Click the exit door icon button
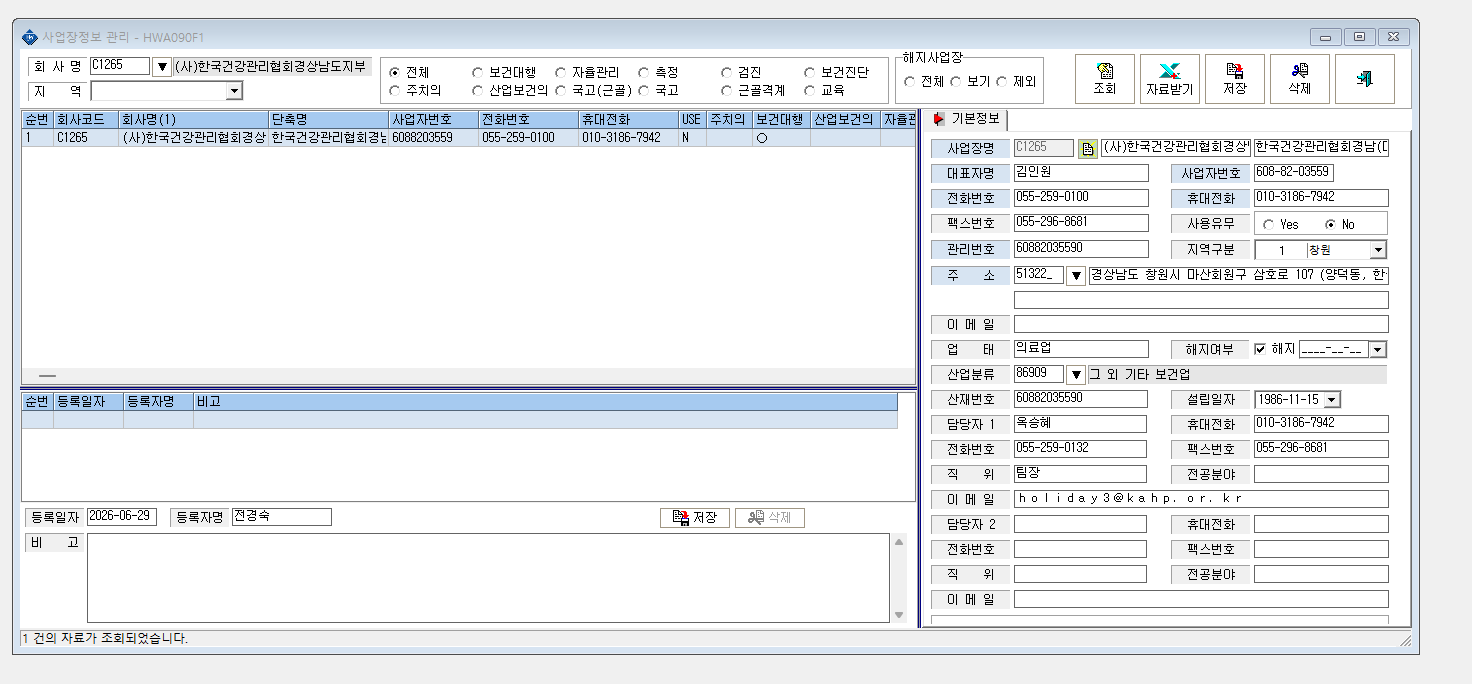The width and height of the screenshot is (1472, 684). pos(1365,79)
